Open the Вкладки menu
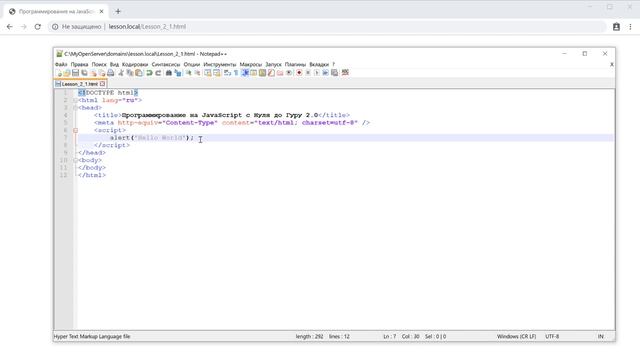The height and width of the screenshot is (360, 640). click(319, 64)
